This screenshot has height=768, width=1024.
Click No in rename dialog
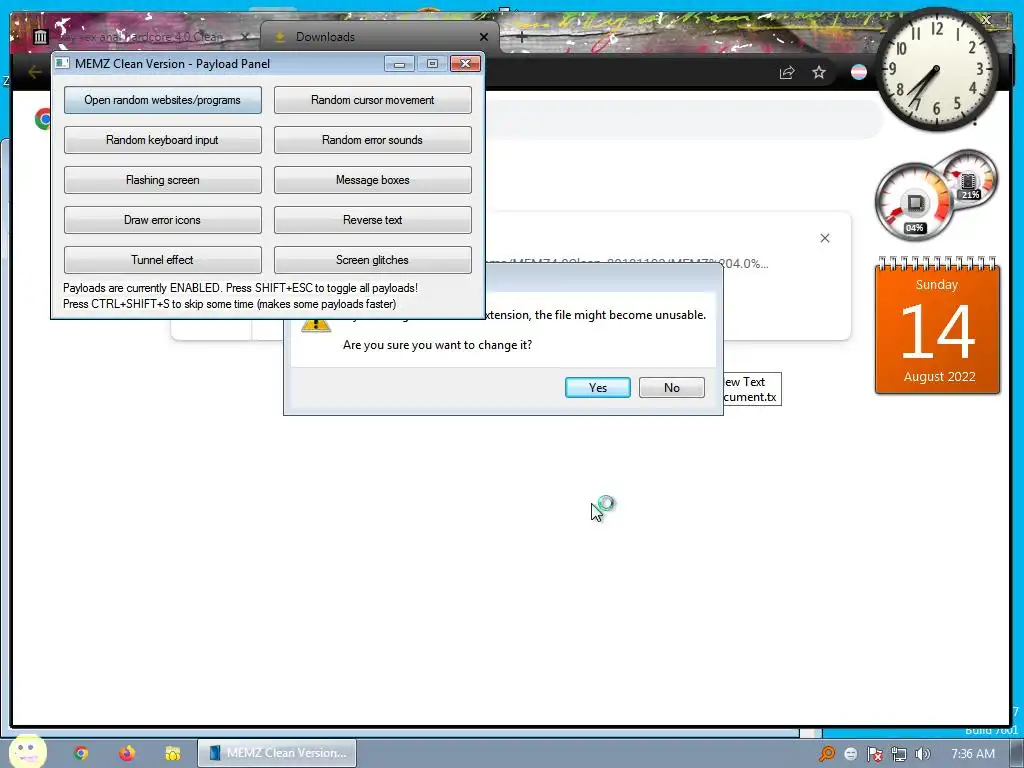(x=671, y=387)
